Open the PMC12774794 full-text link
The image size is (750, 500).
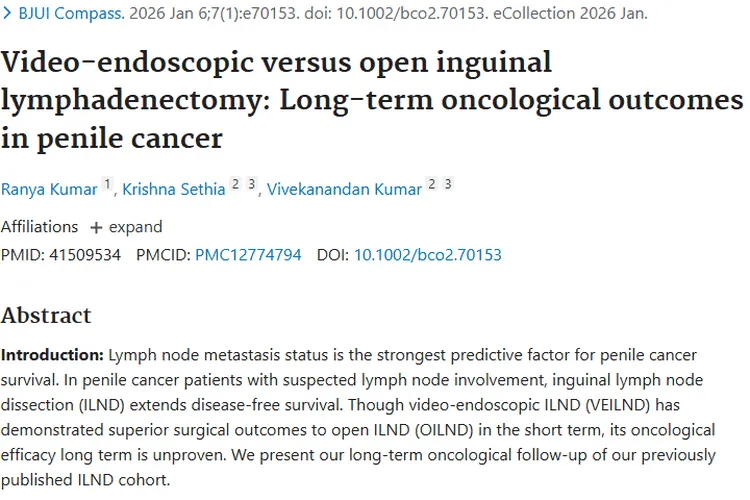pos(248,255)
